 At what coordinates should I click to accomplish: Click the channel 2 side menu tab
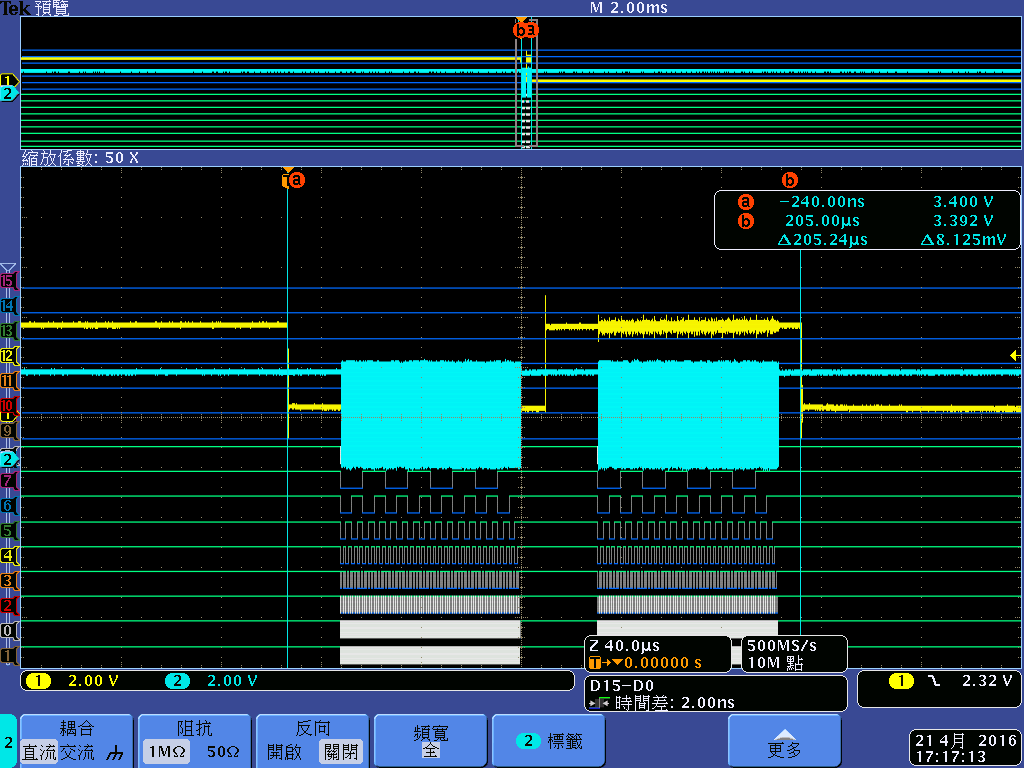pyautogui.click(x=8, y=741)
